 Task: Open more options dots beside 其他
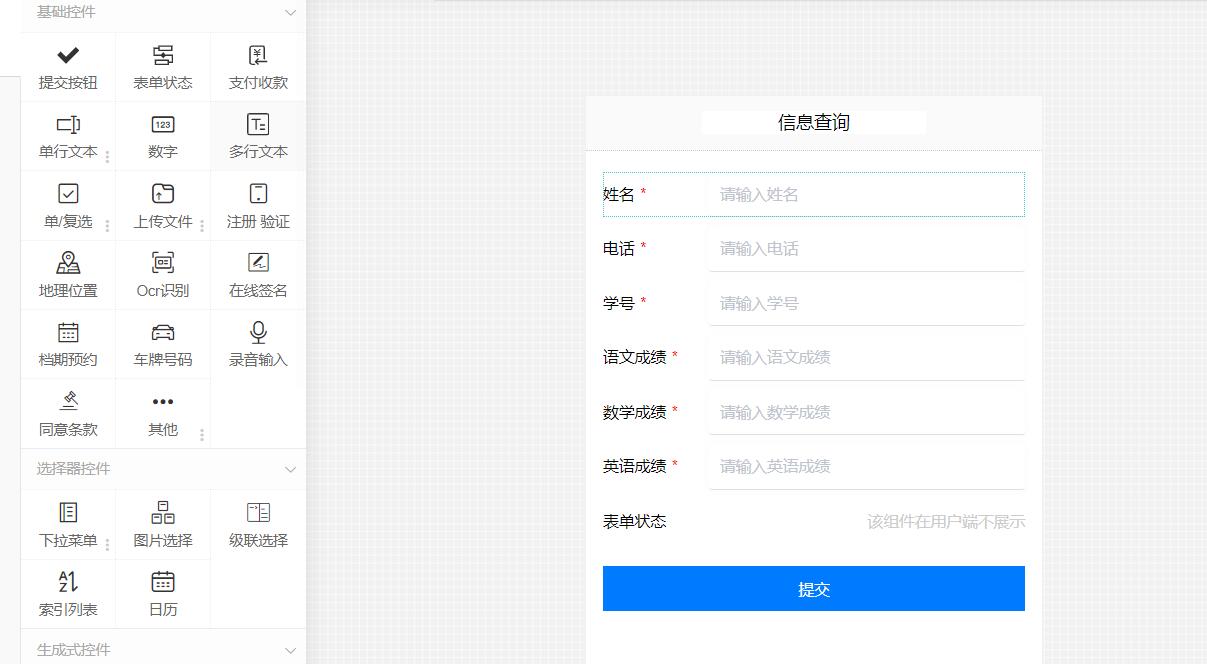tap(202, 434)
